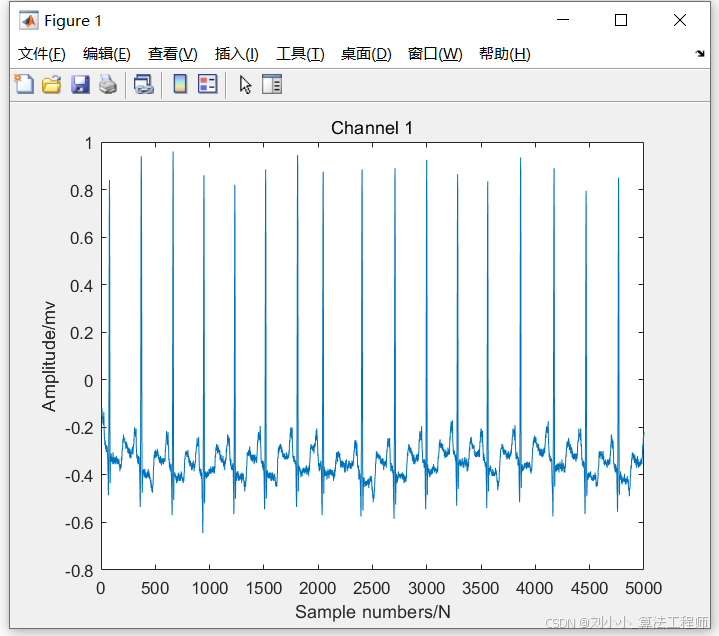Click the 5000 x-axis tick label
719x636 pixels.
click(x=643, y=588)
